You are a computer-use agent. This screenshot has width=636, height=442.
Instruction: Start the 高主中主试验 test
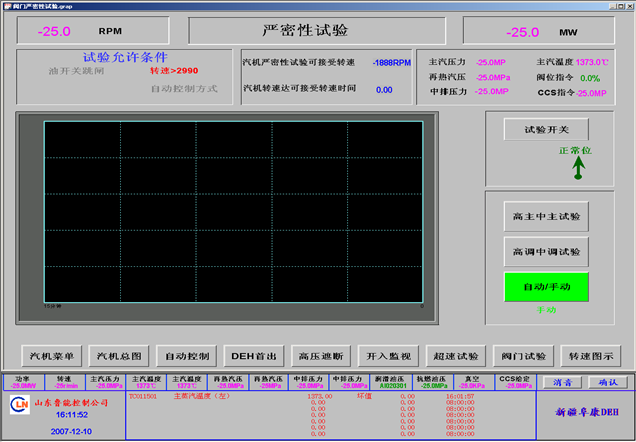[x=546, y=217]
